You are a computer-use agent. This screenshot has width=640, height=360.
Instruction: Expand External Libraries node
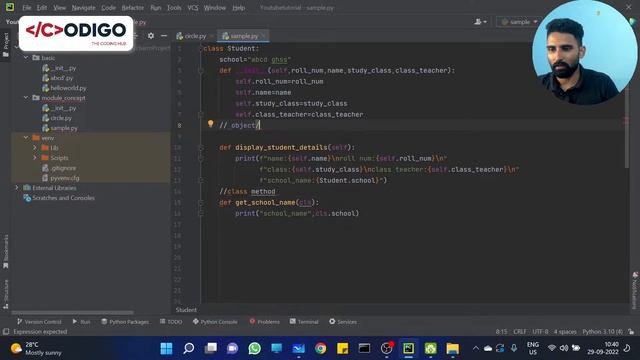pyautogui.click(x=17, y=188)
